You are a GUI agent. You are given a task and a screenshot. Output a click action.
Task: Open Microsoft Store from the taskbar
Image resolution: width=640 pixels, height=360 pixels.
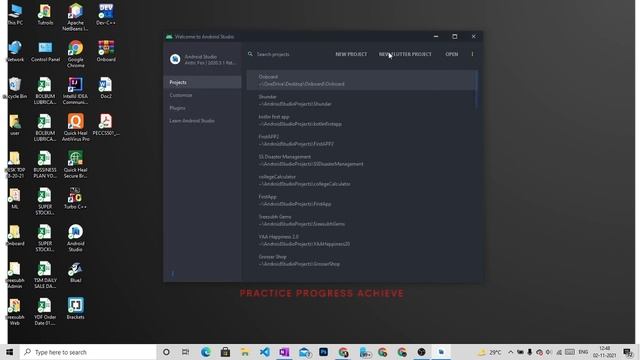tap(225, 352)
